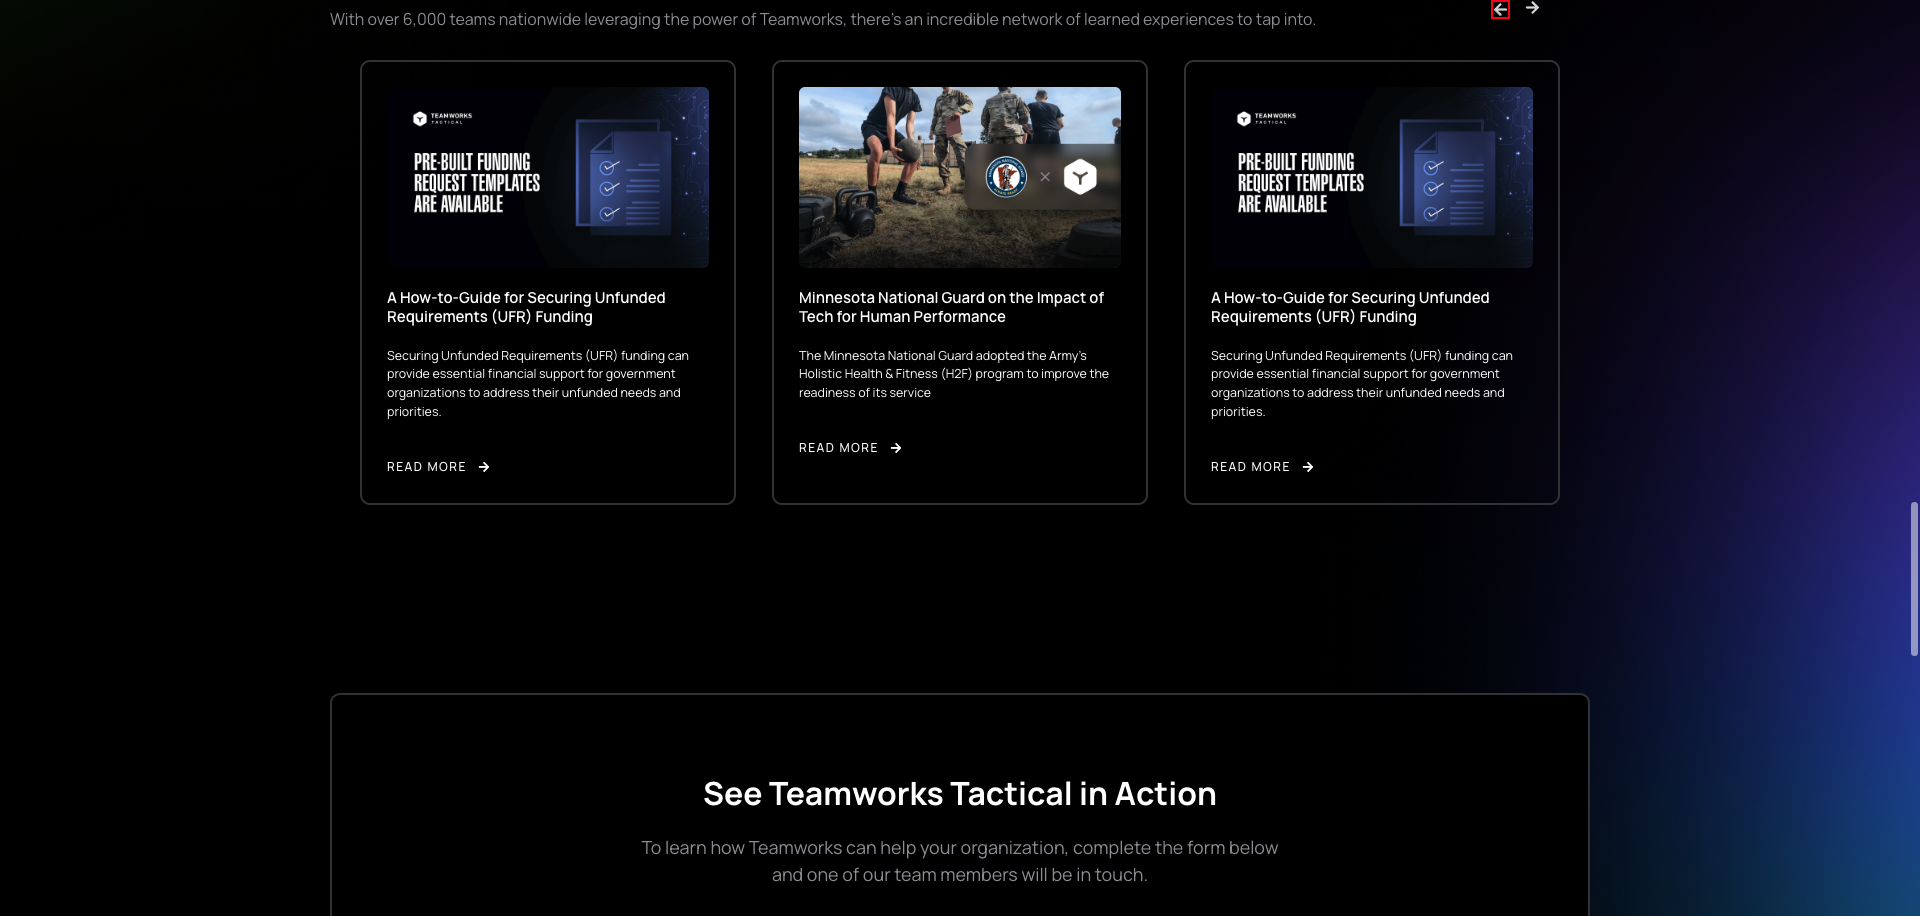Click the READ MORE arrow on Minnesota National Guard card
Image resolution: width=1920 pixels, height=916 pixels.
click(895, 448)
